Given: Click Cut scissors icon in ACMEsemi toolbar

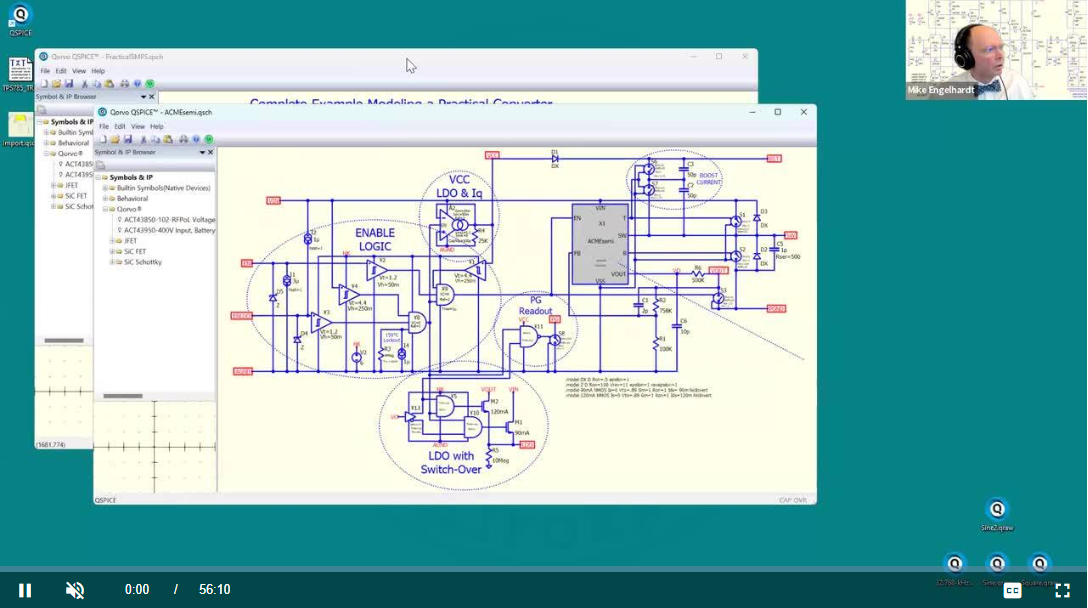Looking at the screenshot, I should (x=143, y=140).
